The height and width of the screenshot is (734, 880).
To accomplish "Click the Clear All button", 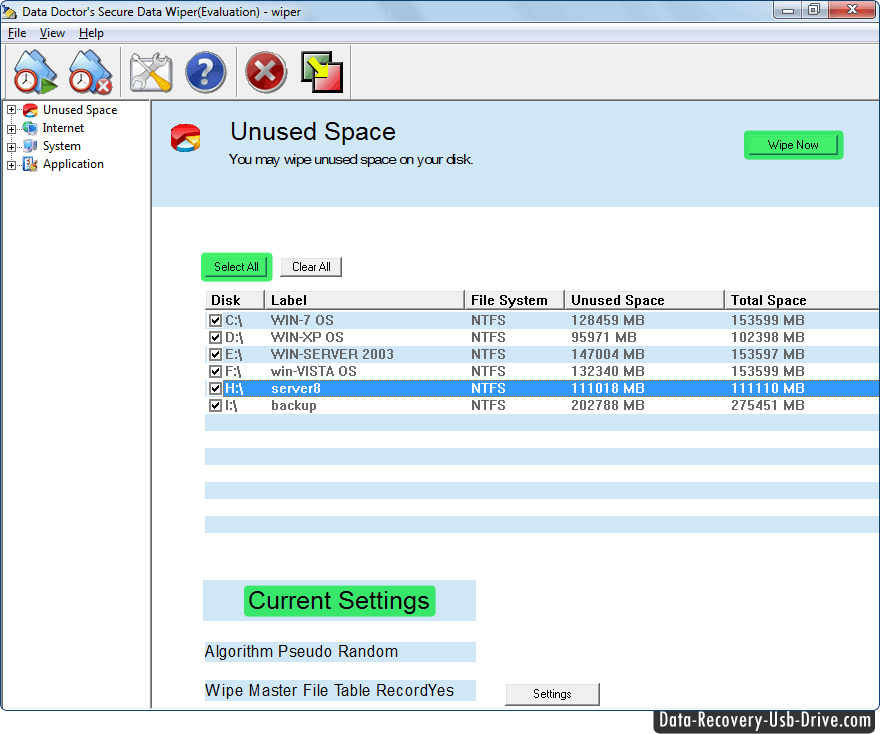I will click(311, 267).
